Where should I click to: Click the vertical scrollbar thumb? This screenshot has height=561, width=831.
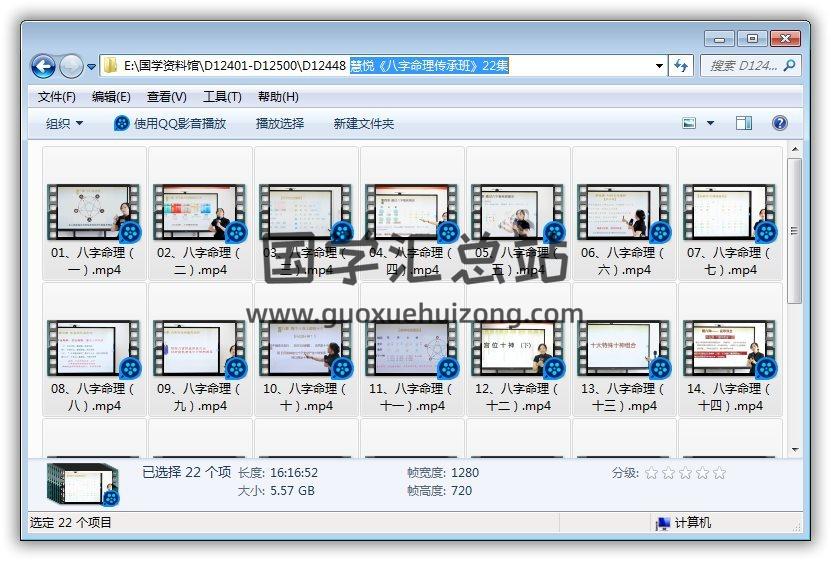[794, 230]
